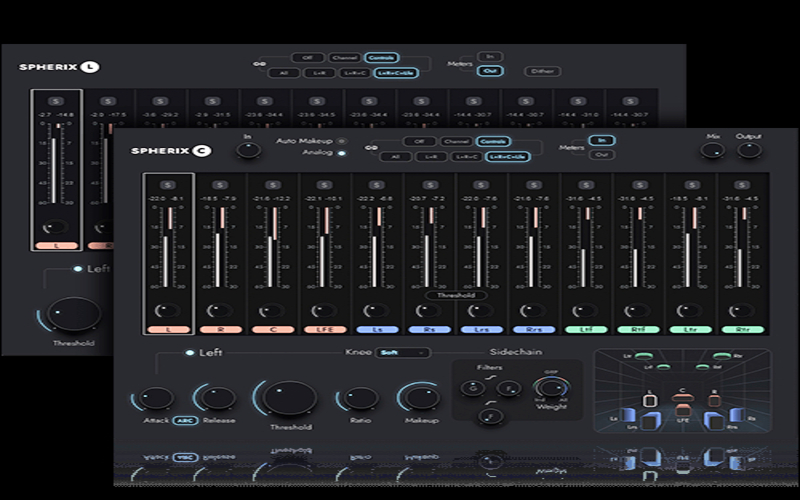Click the In gain knob in Spherix C
The image size is (800, 500).
[248, 150]
